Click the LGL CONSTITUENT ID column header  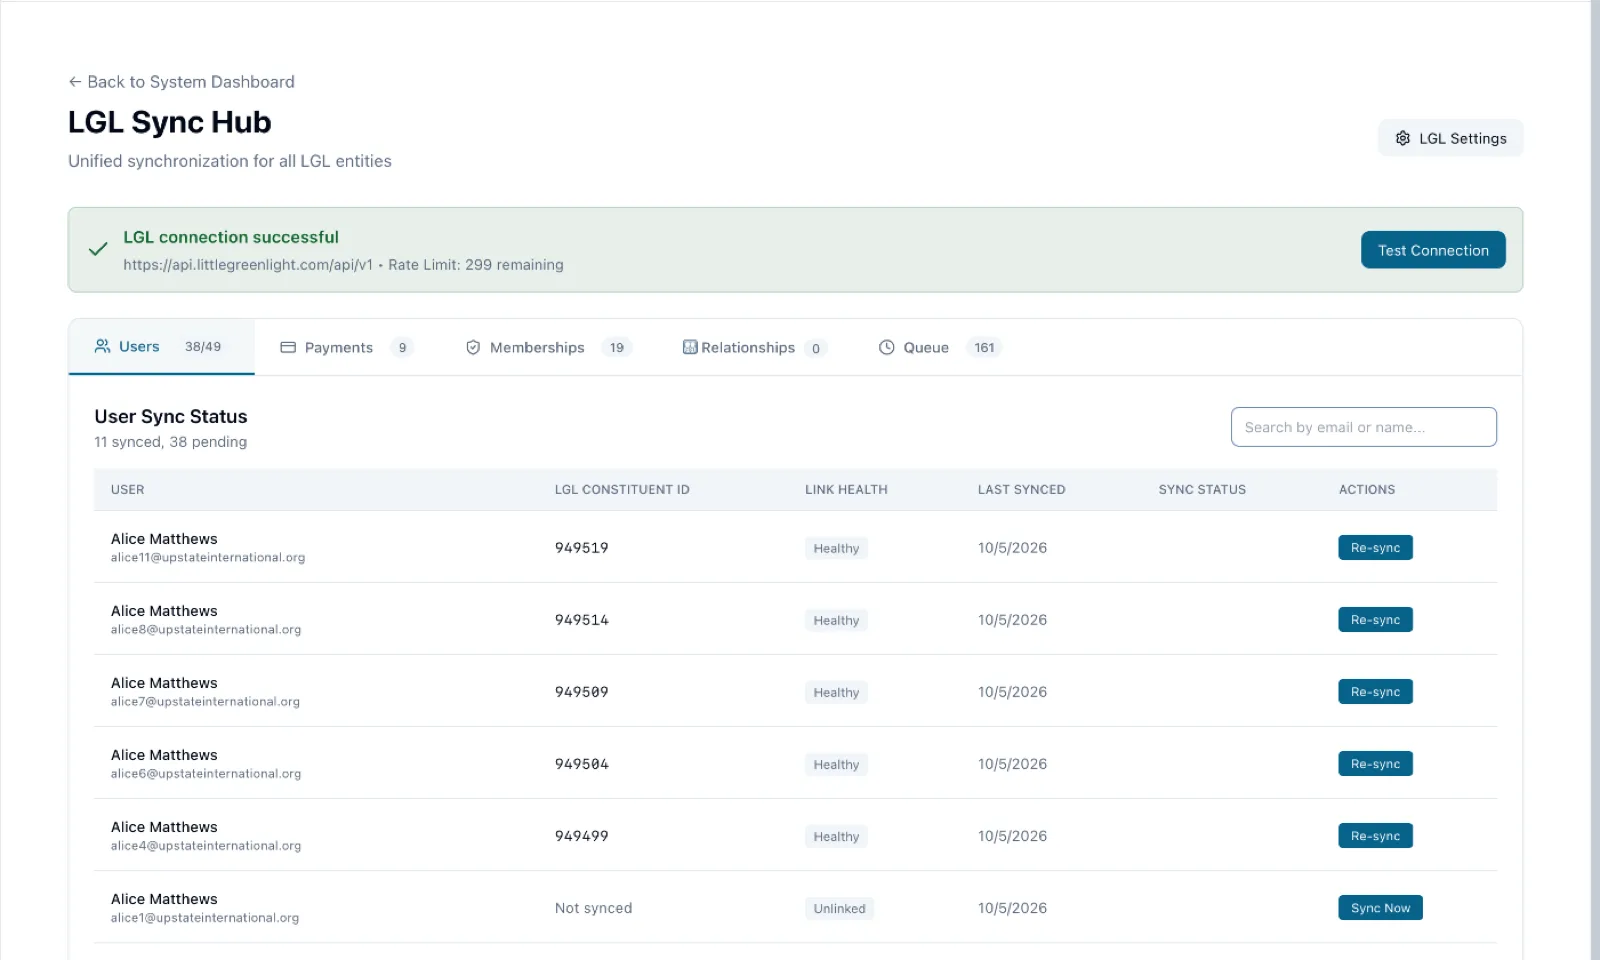(x=622, y=489)
